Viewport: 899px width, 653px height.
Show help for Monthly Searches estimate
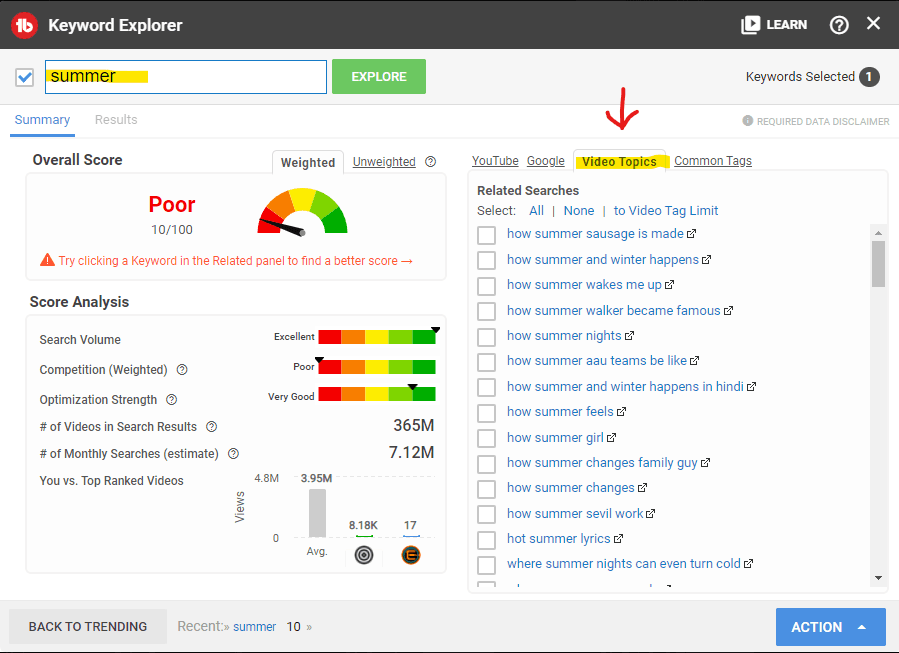(233, 453)
